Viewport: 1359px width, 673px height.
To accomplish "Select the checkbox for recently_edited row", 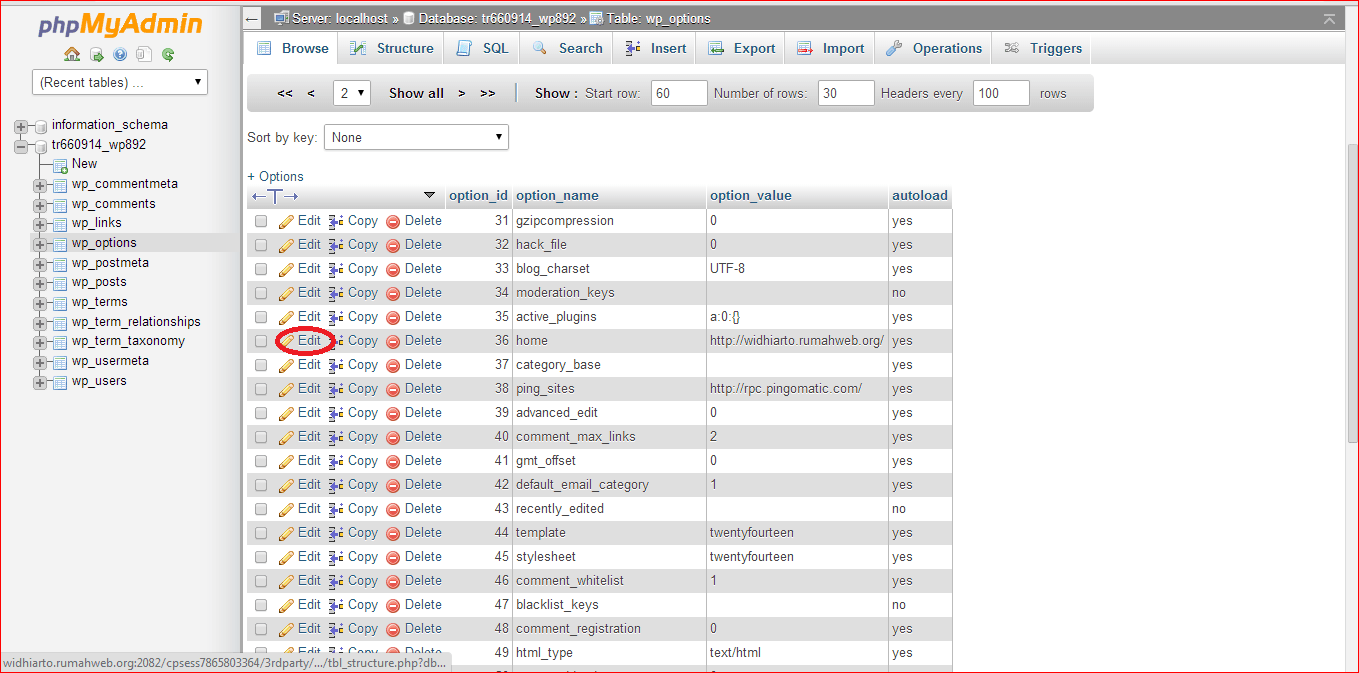I will point(261,509).
